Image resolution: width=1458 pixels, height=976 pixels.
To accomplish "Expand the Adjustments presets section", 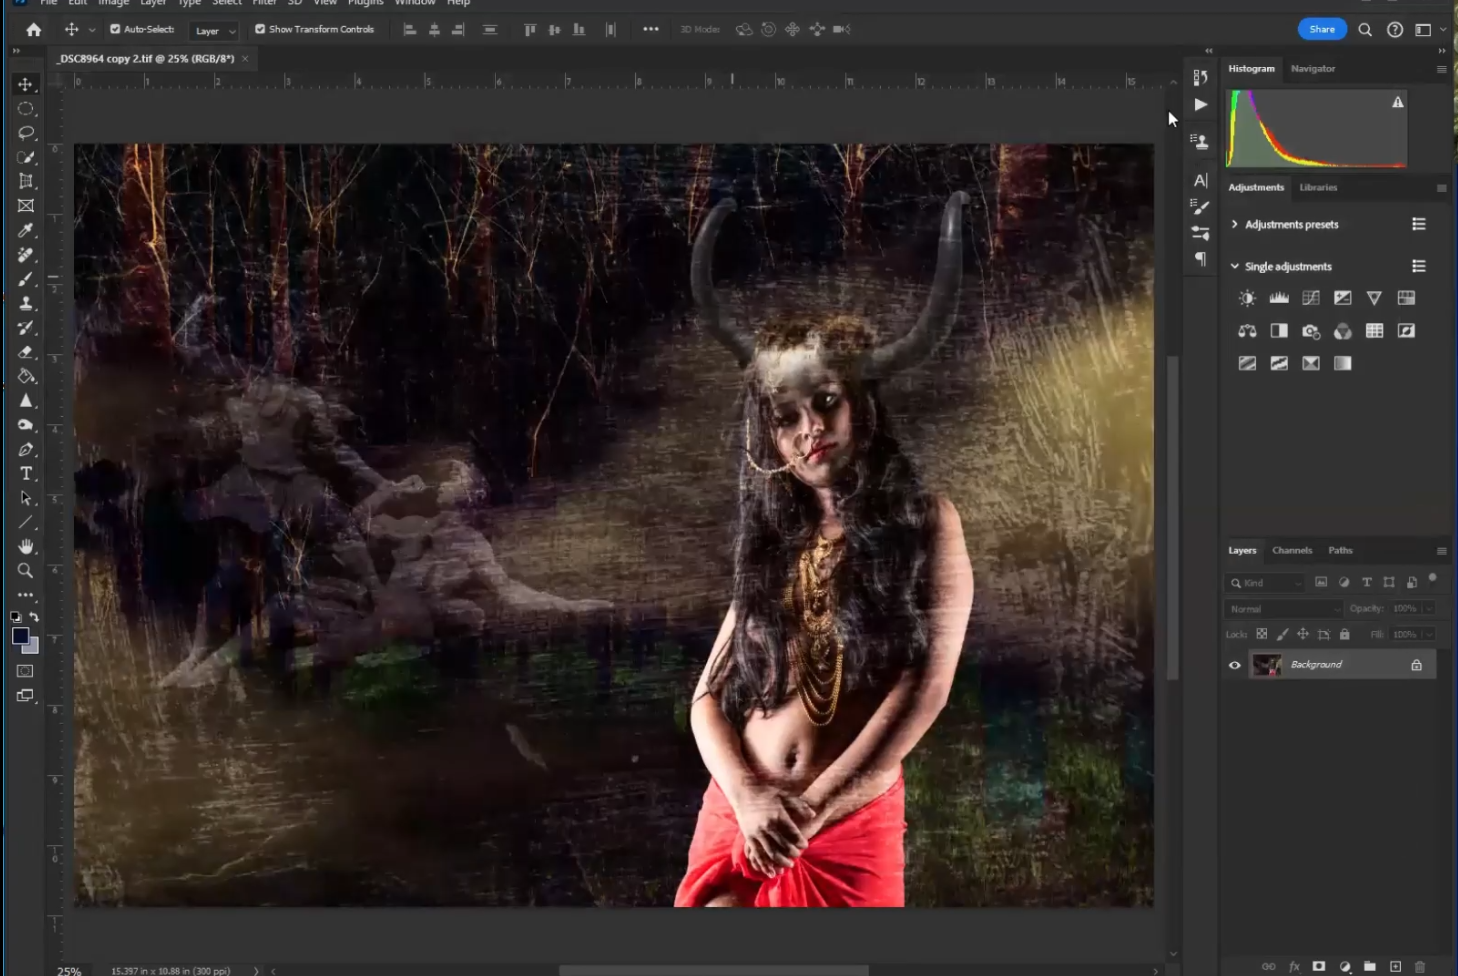I will [x=1235, y=224].
